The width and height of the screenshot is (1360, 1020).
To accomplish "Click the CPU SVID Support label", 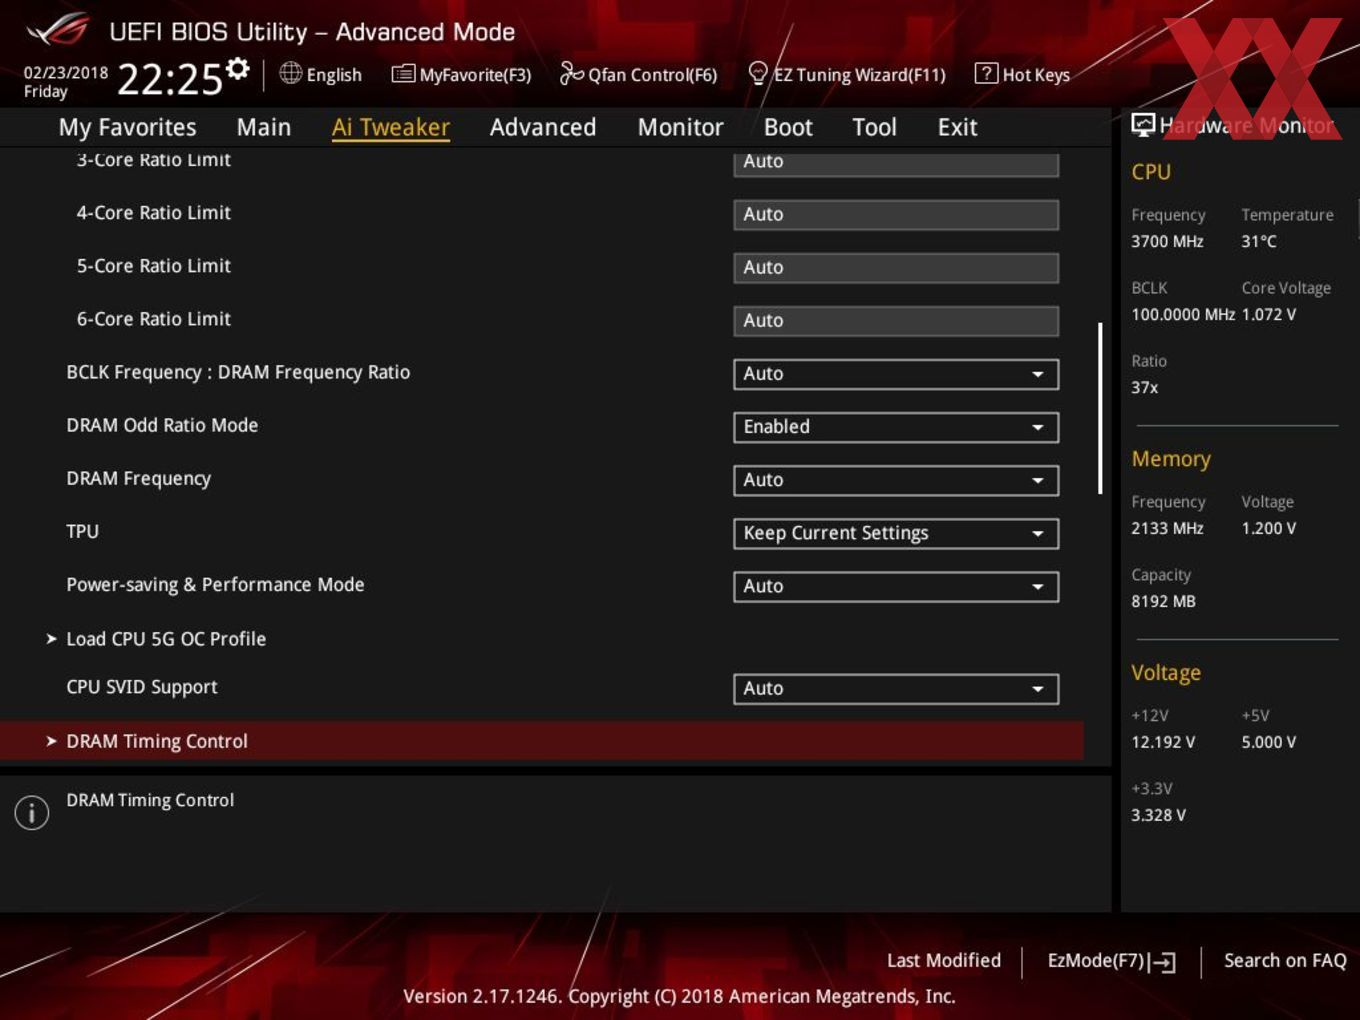I will coord(142,687).
